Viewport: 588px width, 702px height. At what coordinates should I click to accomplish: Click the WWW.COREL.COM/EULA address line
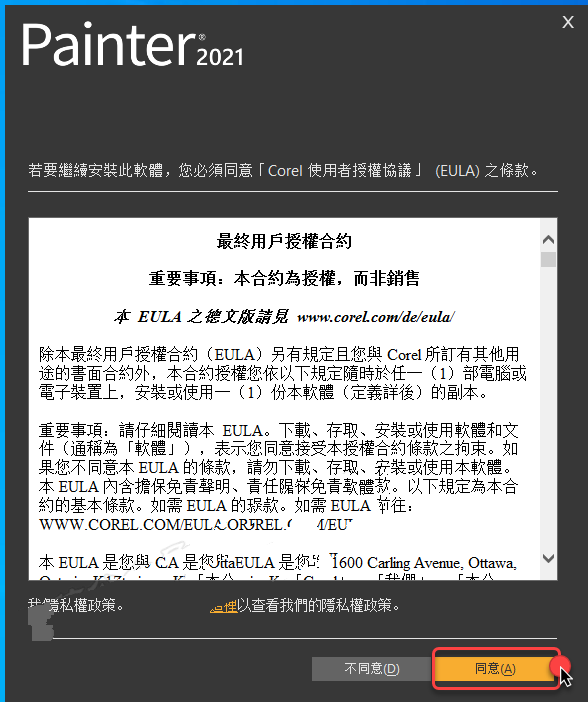click(196, 524)
